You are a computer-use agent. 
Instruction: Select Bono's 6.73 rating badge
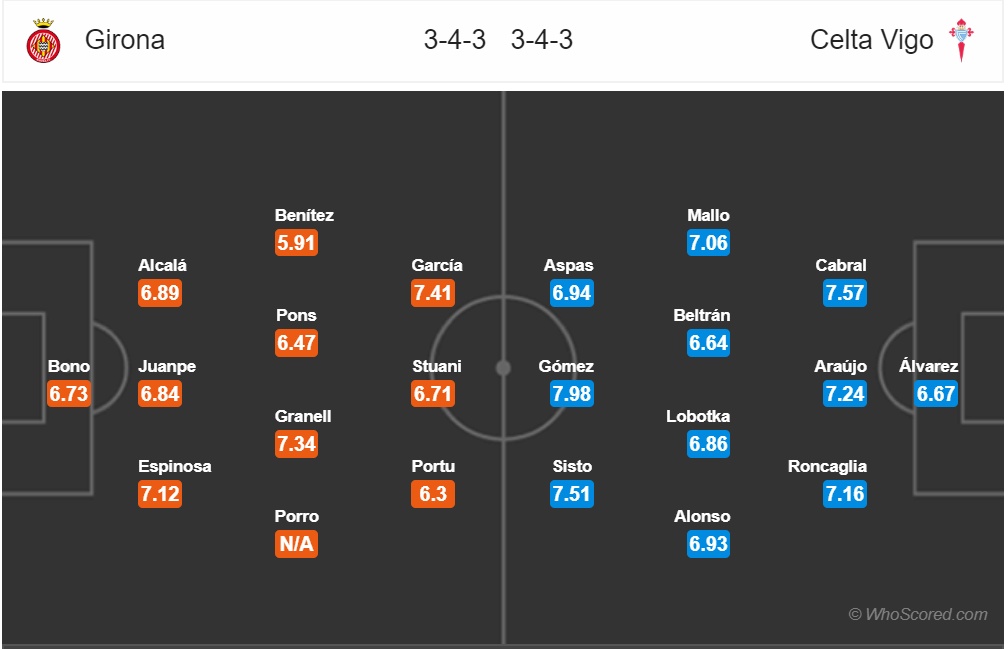coord(69,393)
